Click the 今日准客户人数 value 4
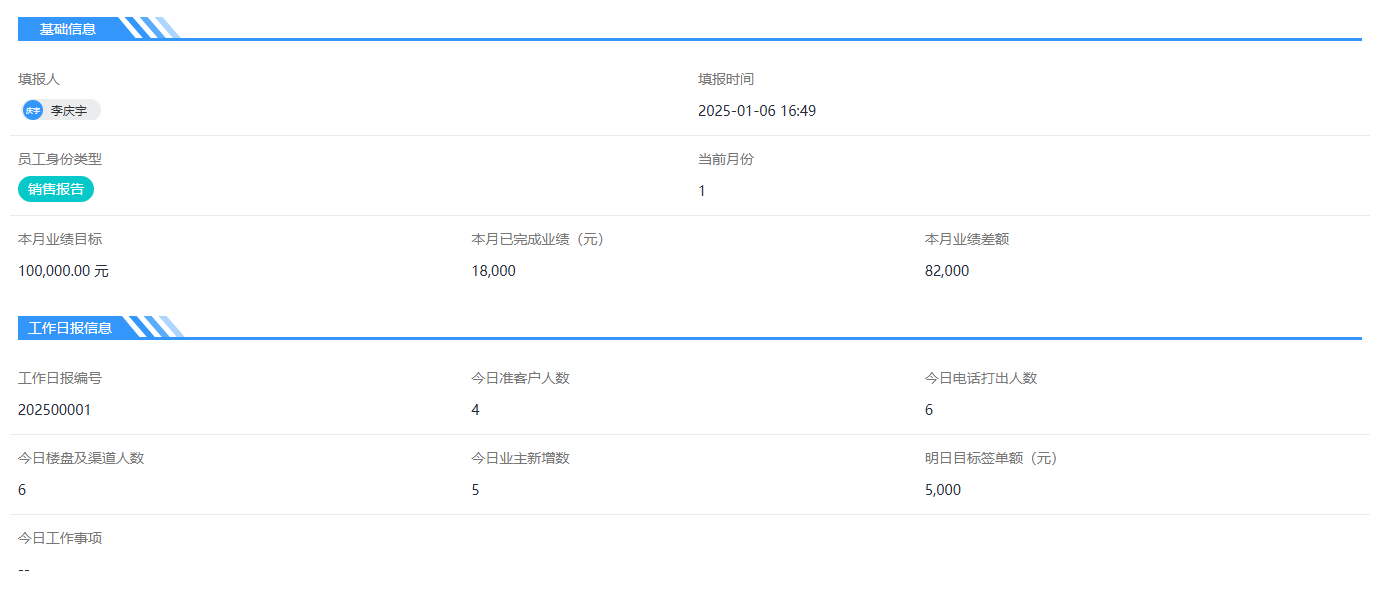 click(x=475, y=410)
